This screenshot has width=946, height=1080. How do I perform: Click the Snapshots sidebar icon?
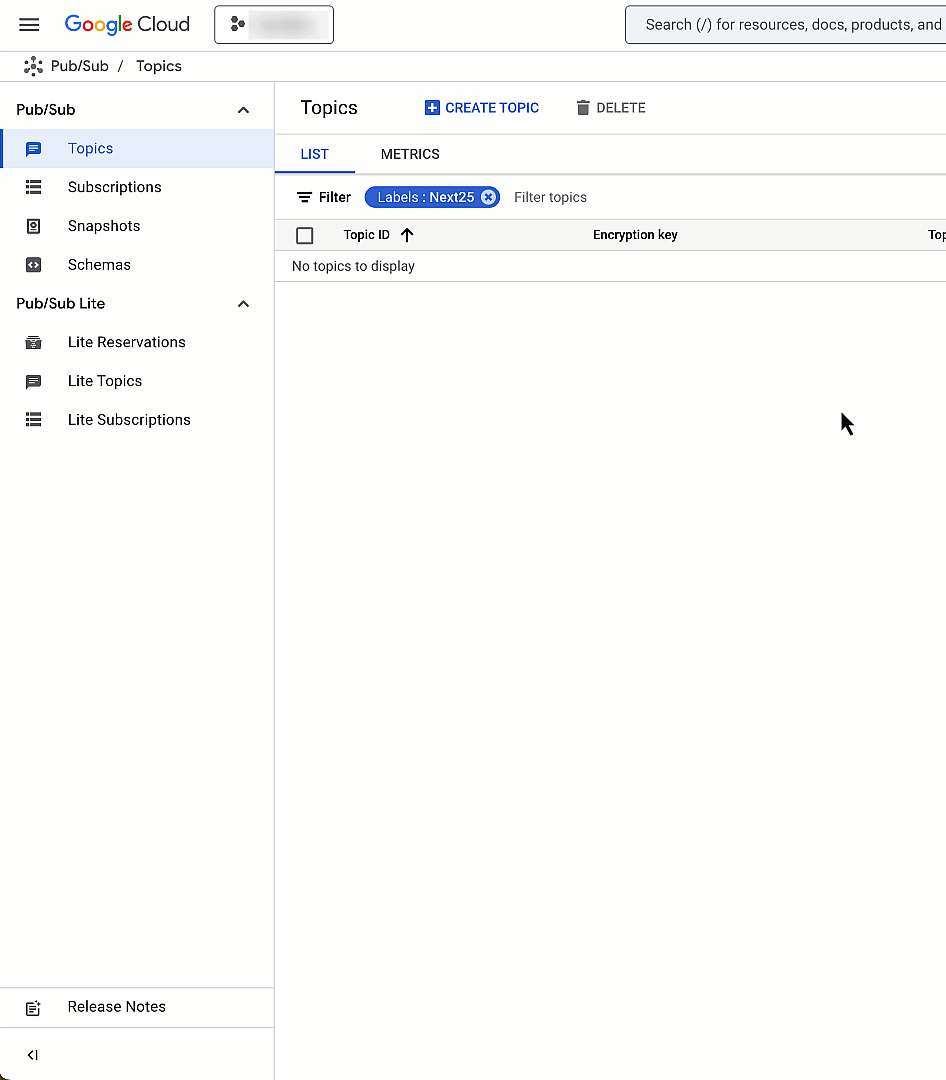click(34, 226)
